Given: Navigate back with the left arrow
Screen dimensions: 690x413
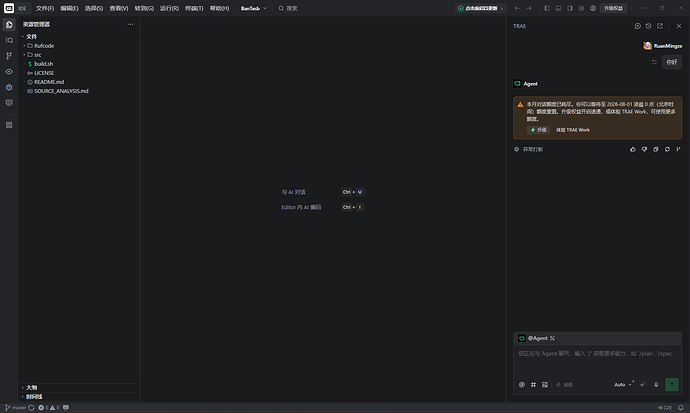Looking at the screenshot, I should pos(518,8).
